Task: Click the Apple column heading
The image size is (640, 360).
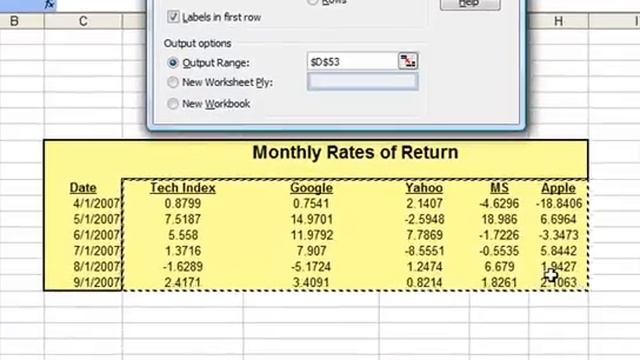Action: [558, 188]
